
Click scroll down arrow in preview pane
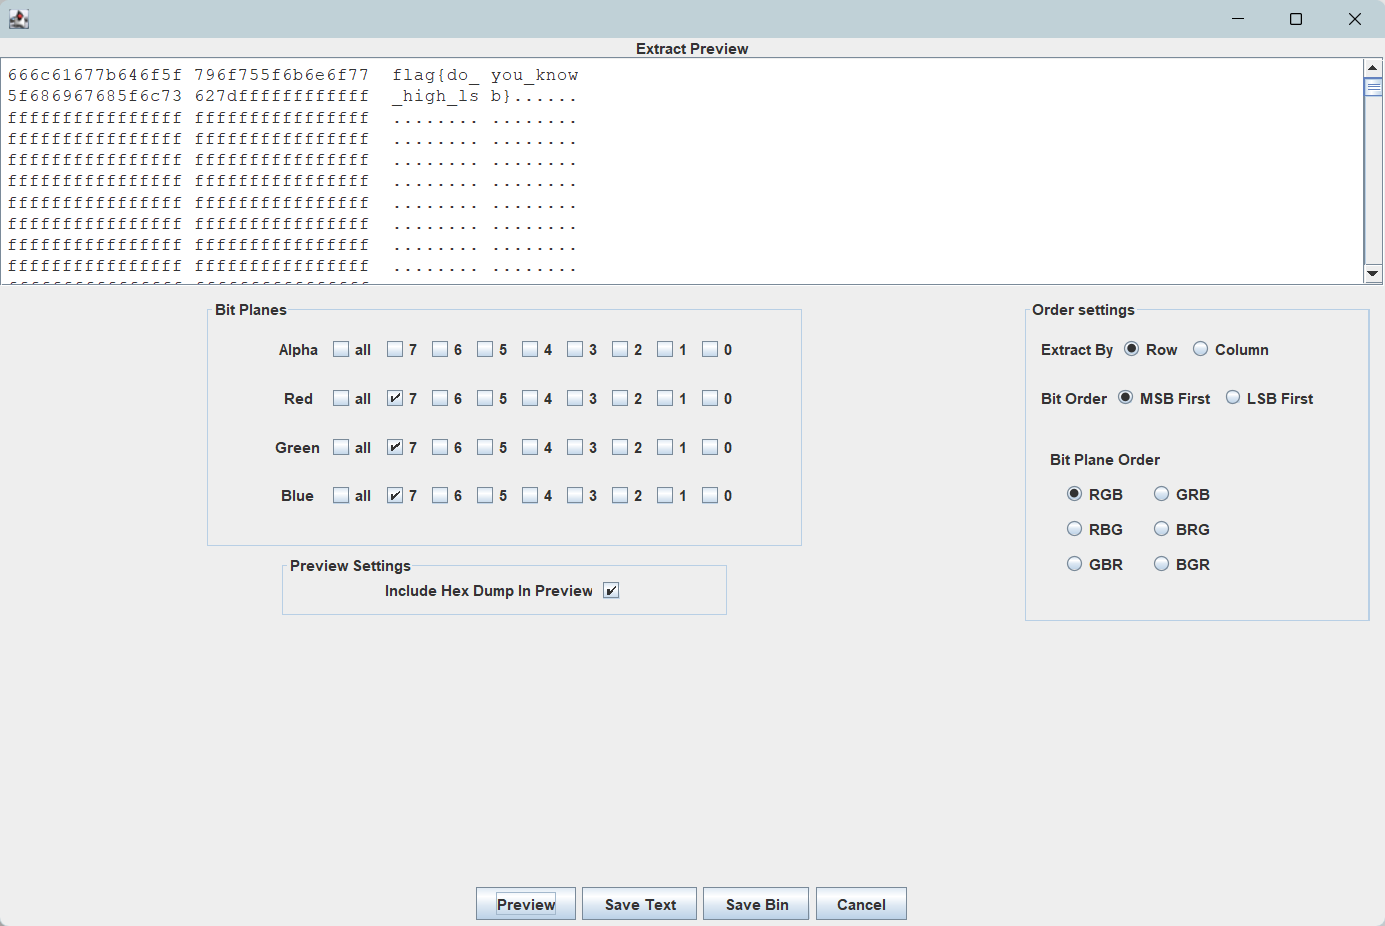coord(1373,273)
